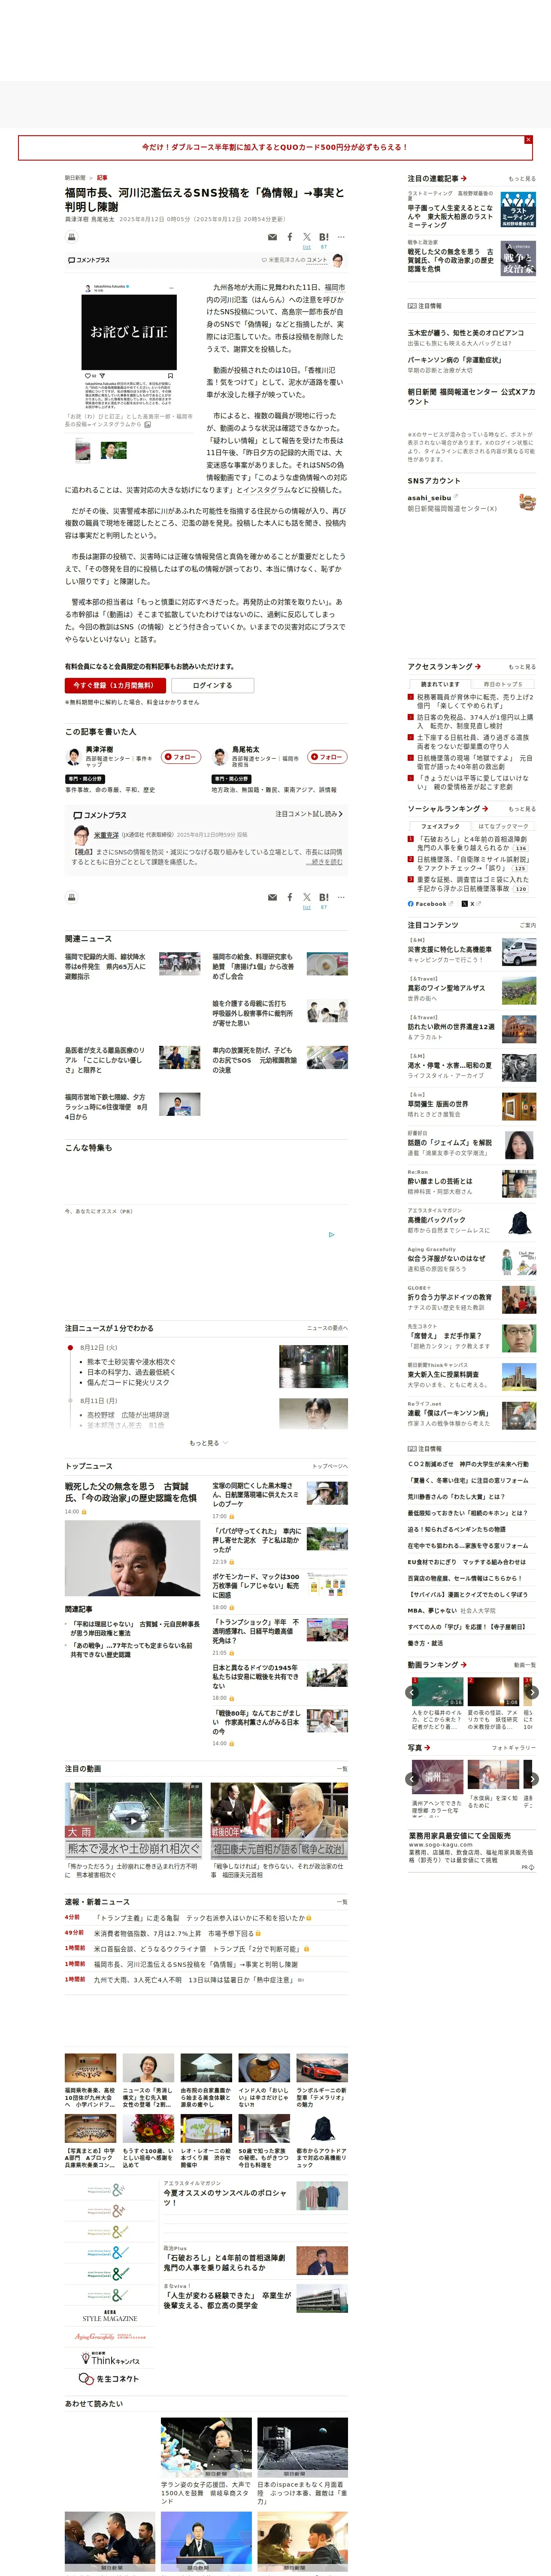Click 古賀誠 top story large photo
Viewport: 551px width, 2576px height.
[x=132, y=1559]
